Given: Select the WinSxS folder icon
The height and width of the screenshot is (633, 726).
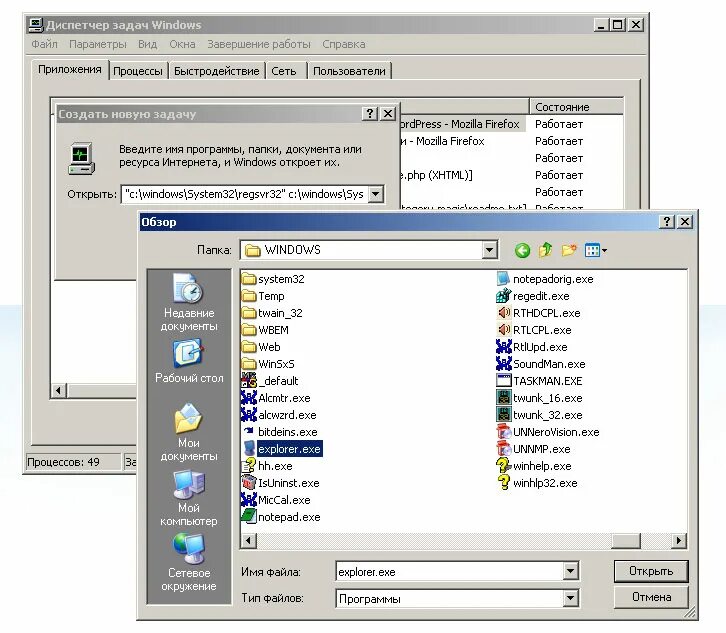Looking at the screenshot, I should pyautogui.click(x=249, y=364).
